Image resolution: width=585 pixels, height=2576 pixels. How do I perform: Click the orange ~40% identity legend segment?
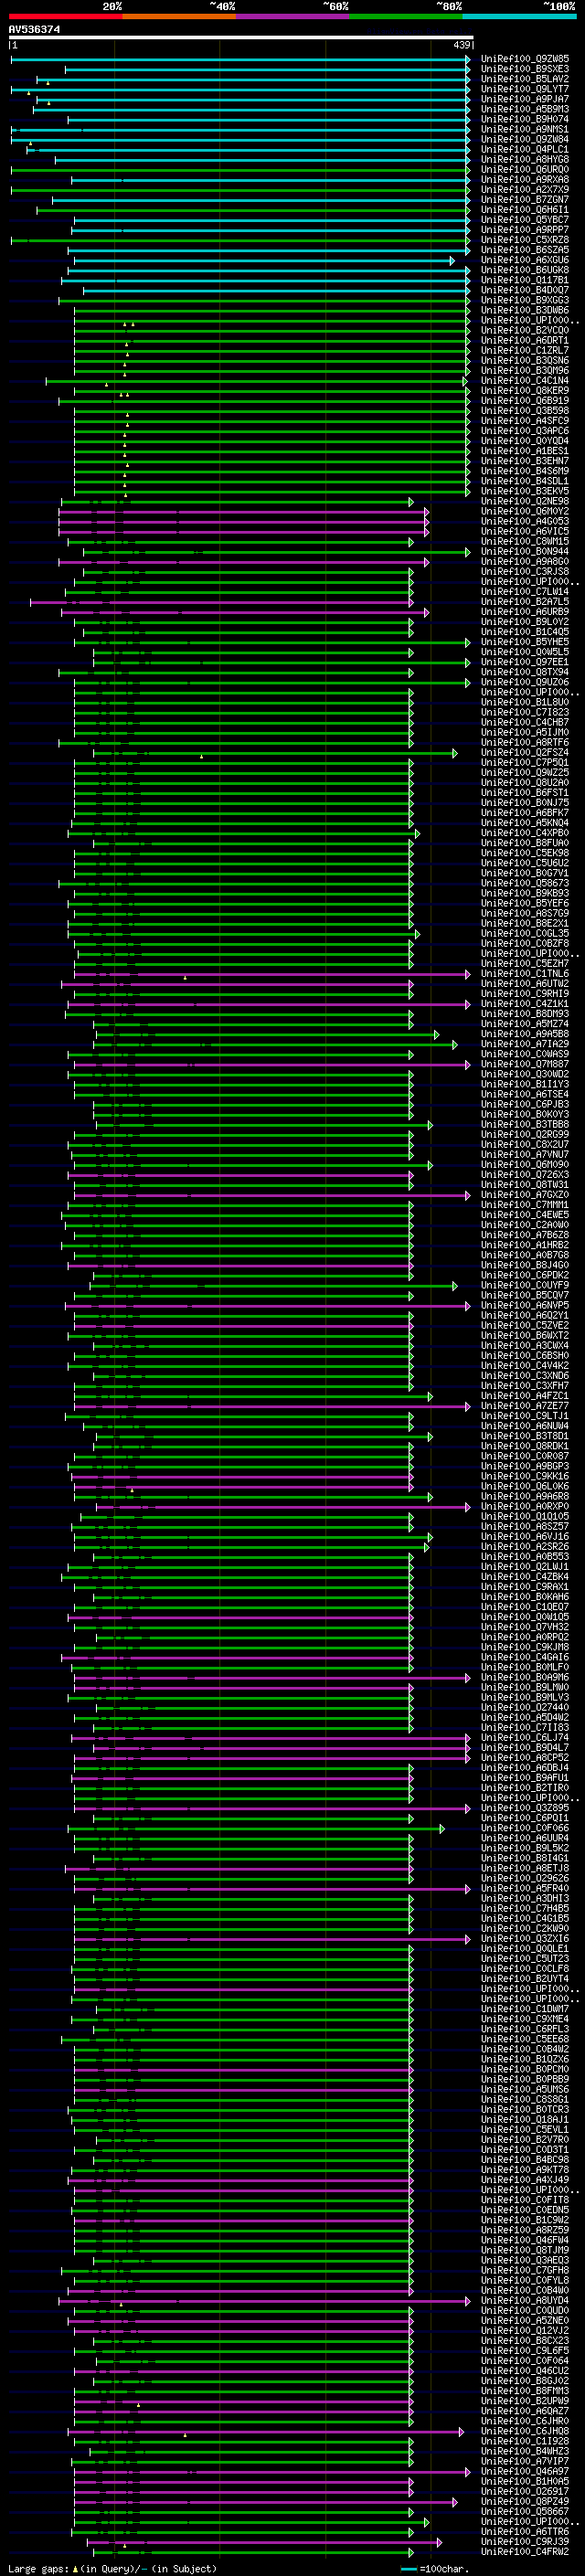pyautogui.click(x=179, y=16)
